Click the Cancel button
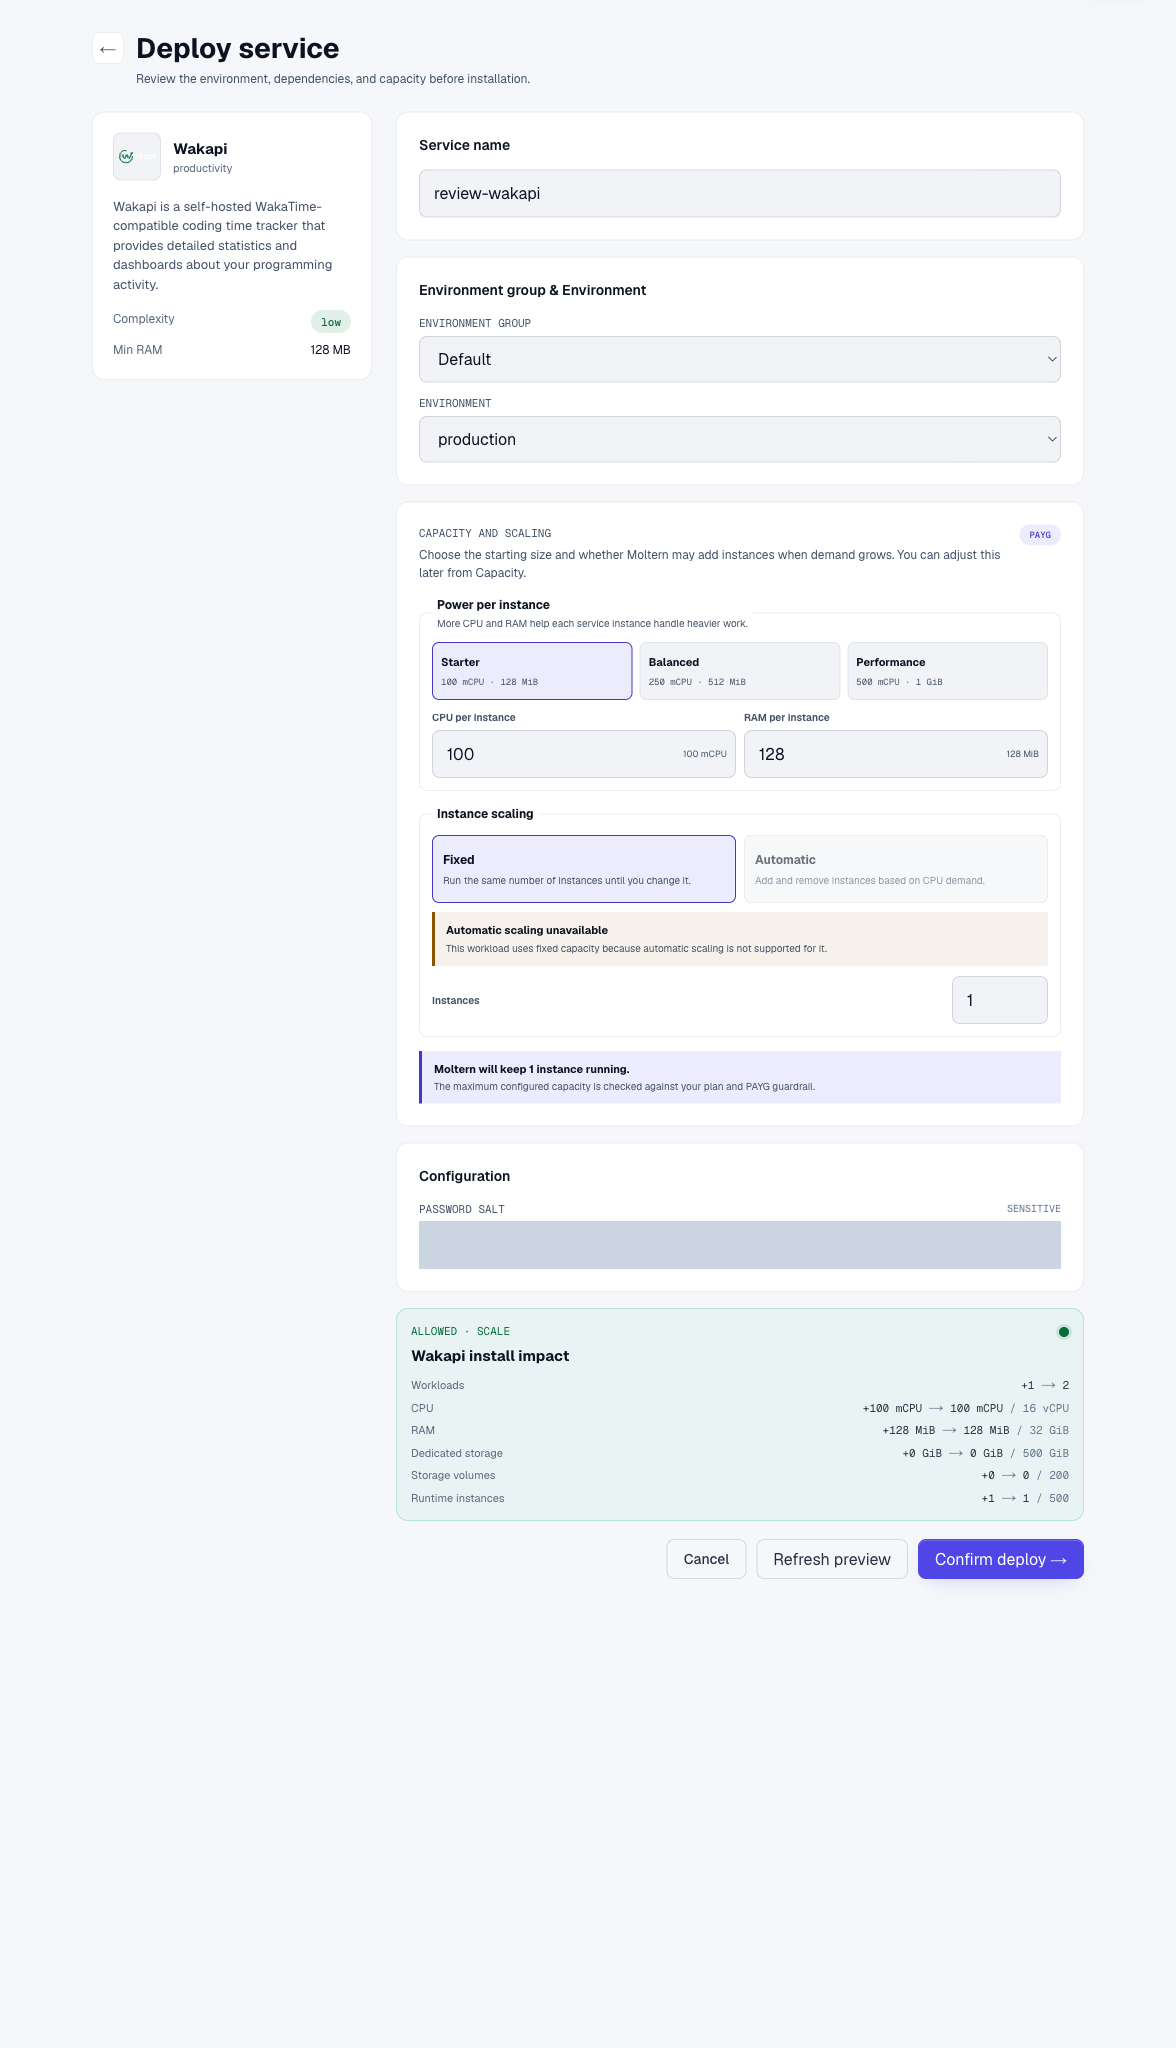Viewport: 1176px width, 2048px height. point(706,1559)
